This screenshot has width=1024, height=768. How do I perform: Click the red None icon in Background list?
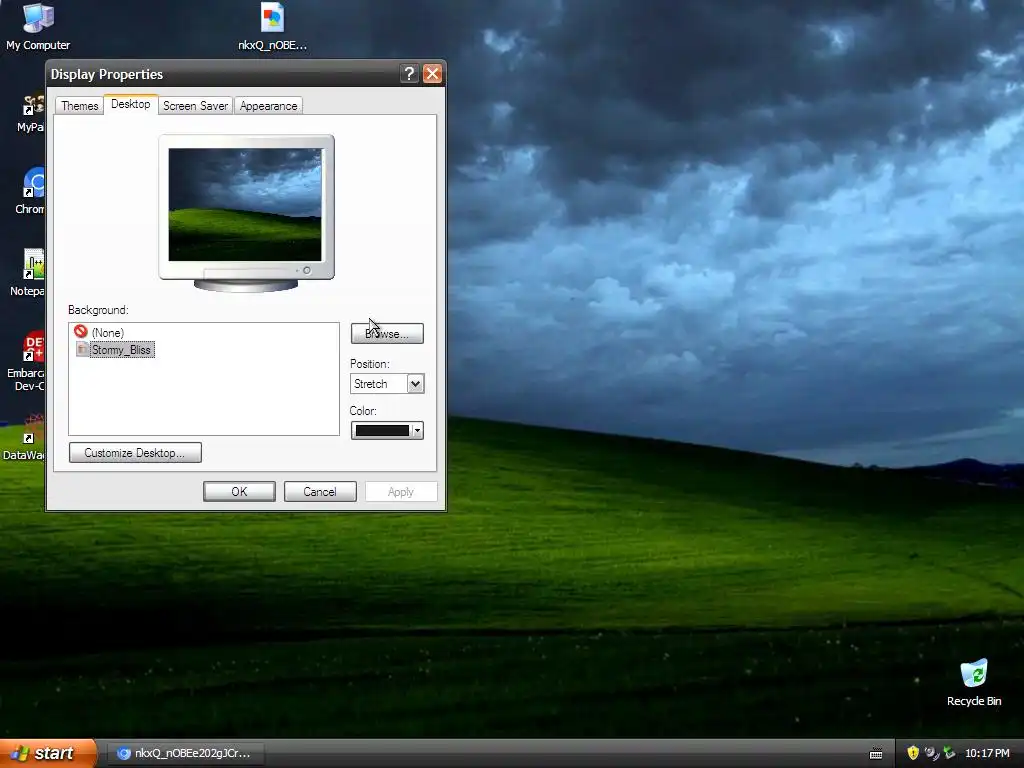tap(81, 332)
